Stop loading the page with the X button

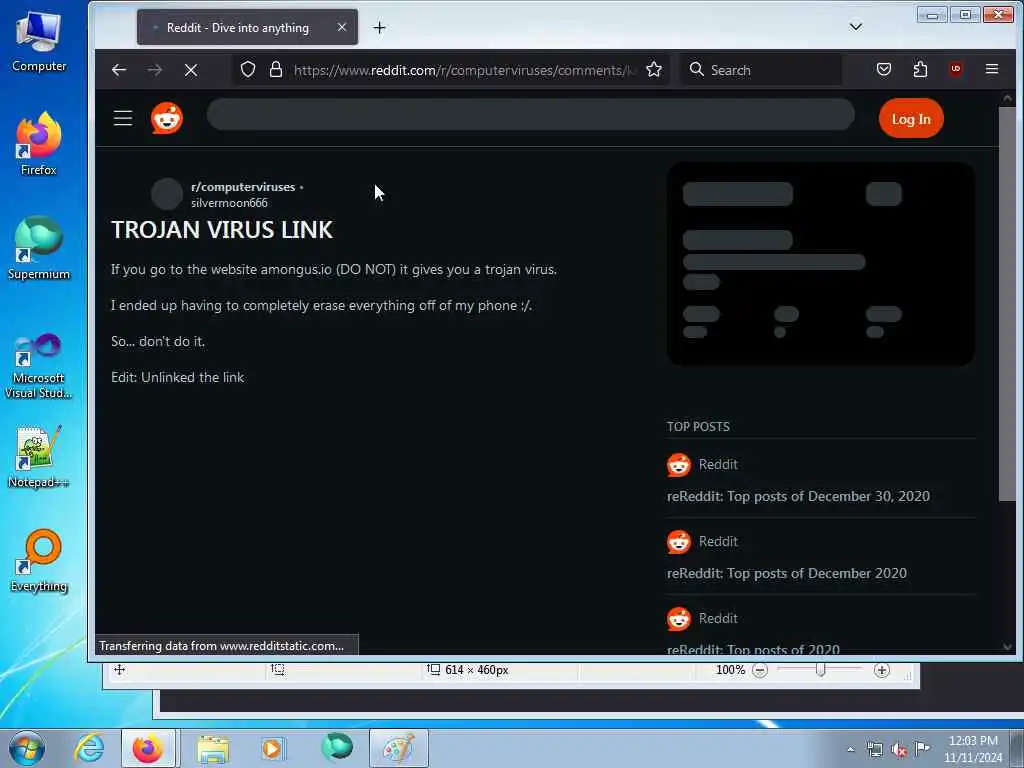tap(191, 70)
